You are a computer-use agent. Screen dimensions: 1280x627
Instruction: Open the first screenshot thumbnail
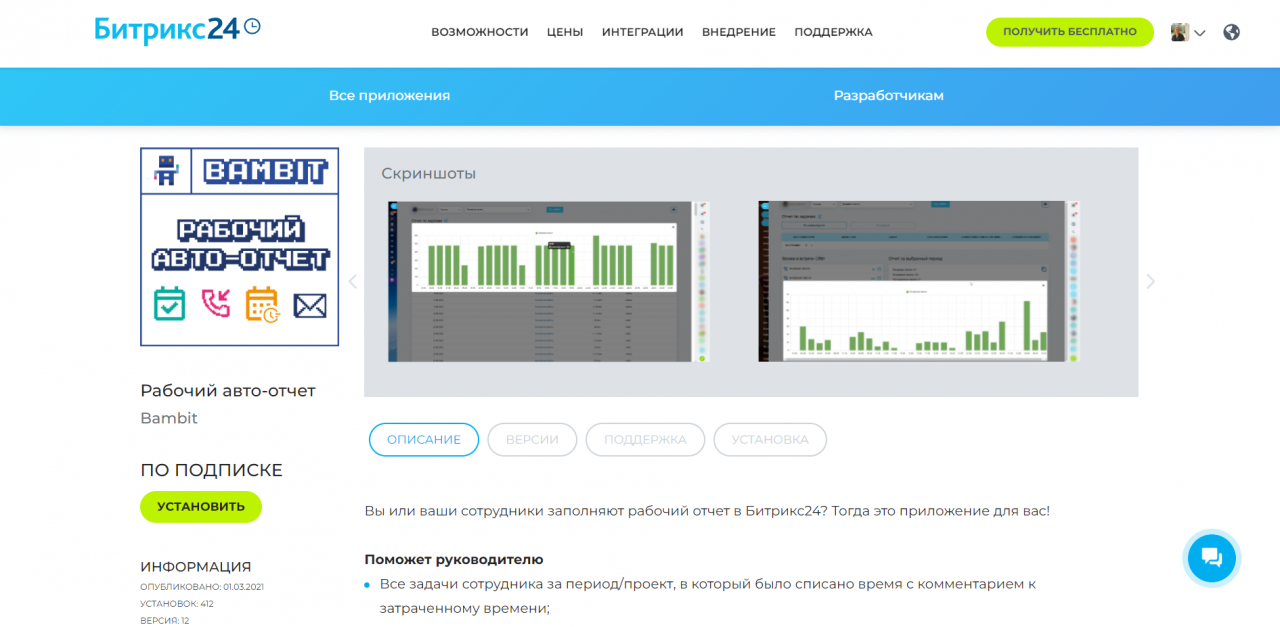(548, 281)
